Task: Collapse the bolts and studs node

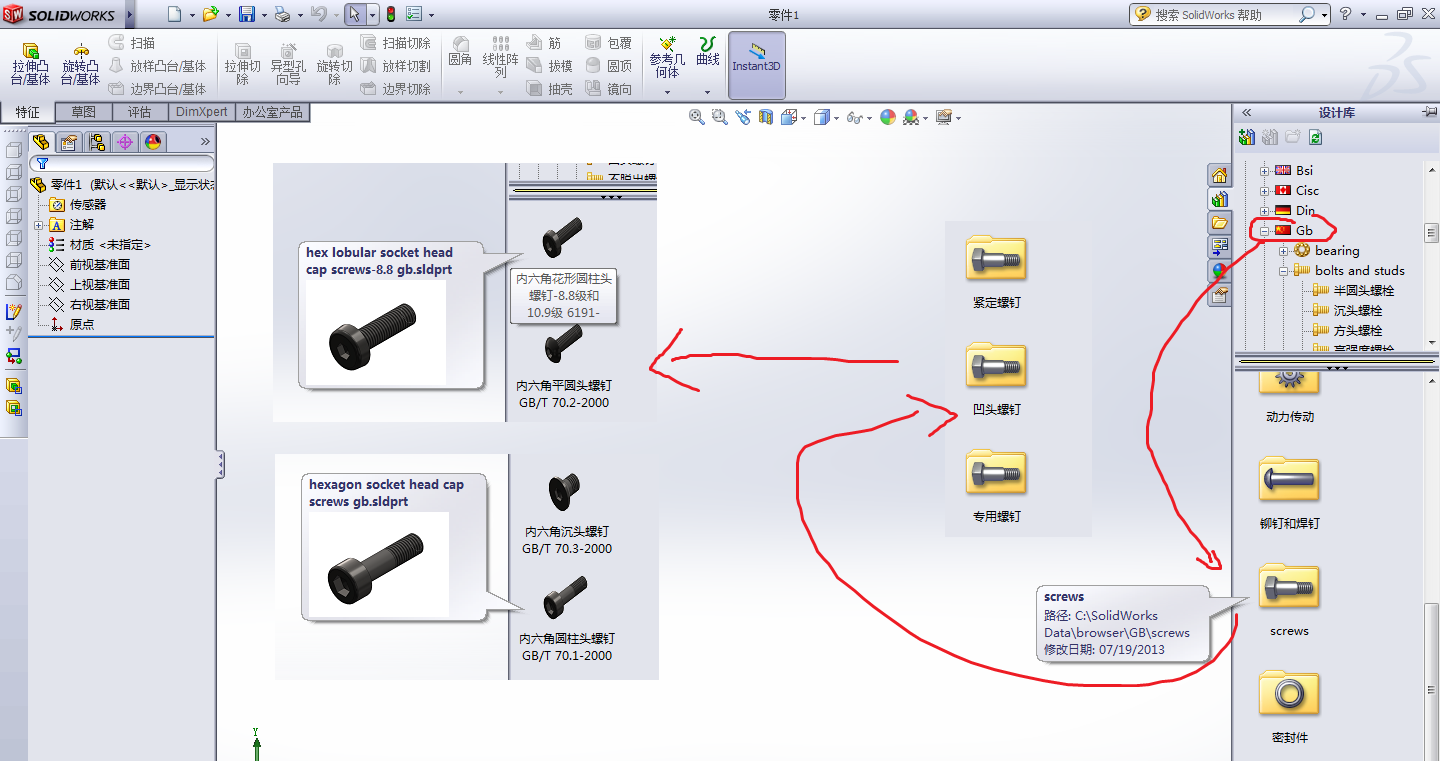Action: 1284,271
